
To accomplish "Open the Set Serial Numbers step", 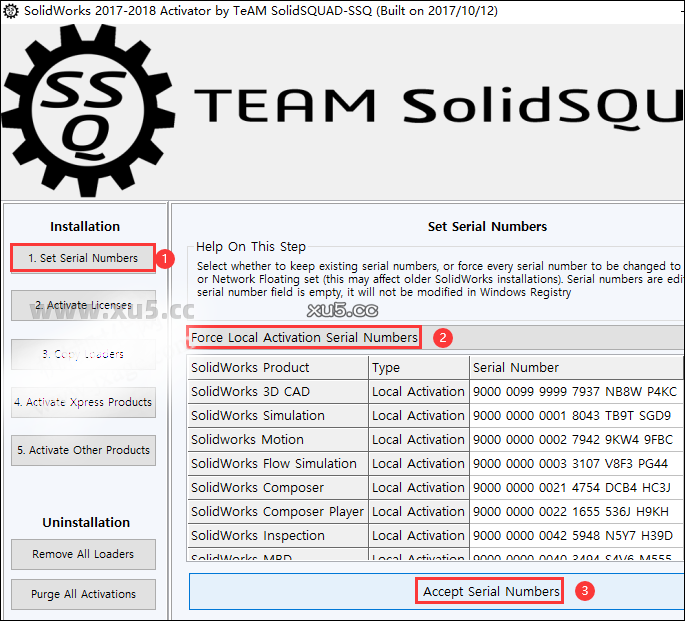I will pos(83,258).
